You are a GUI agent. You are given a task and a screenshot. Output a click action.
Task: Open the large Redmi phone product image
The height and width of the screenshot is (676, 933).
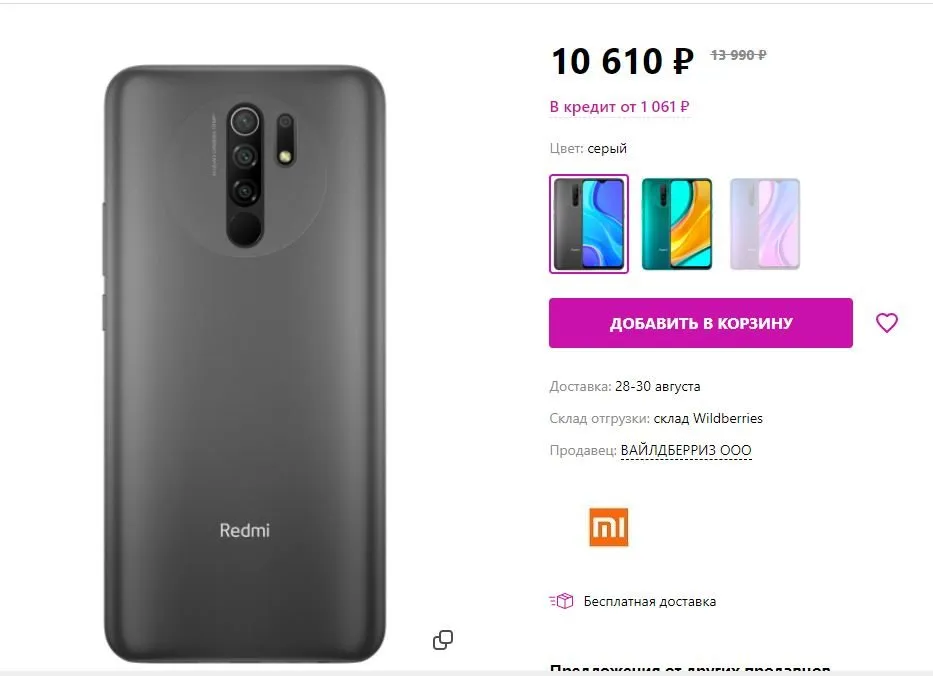(x=245, y=364)
